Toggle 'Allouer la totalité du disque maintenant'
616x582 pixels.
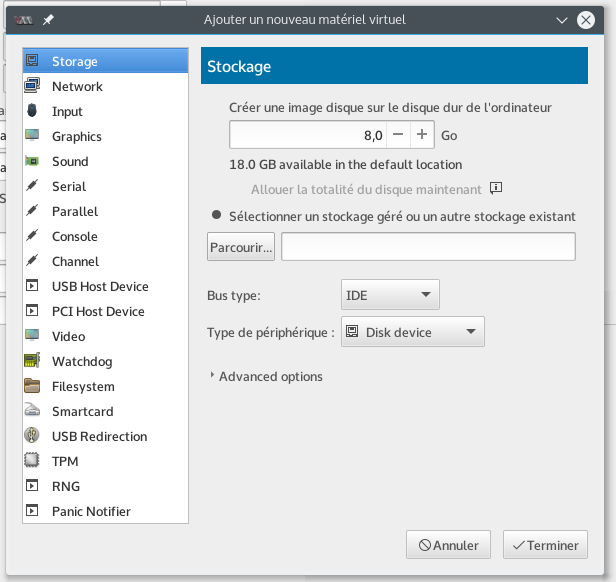pyautogui.click(x=366, y=189)
